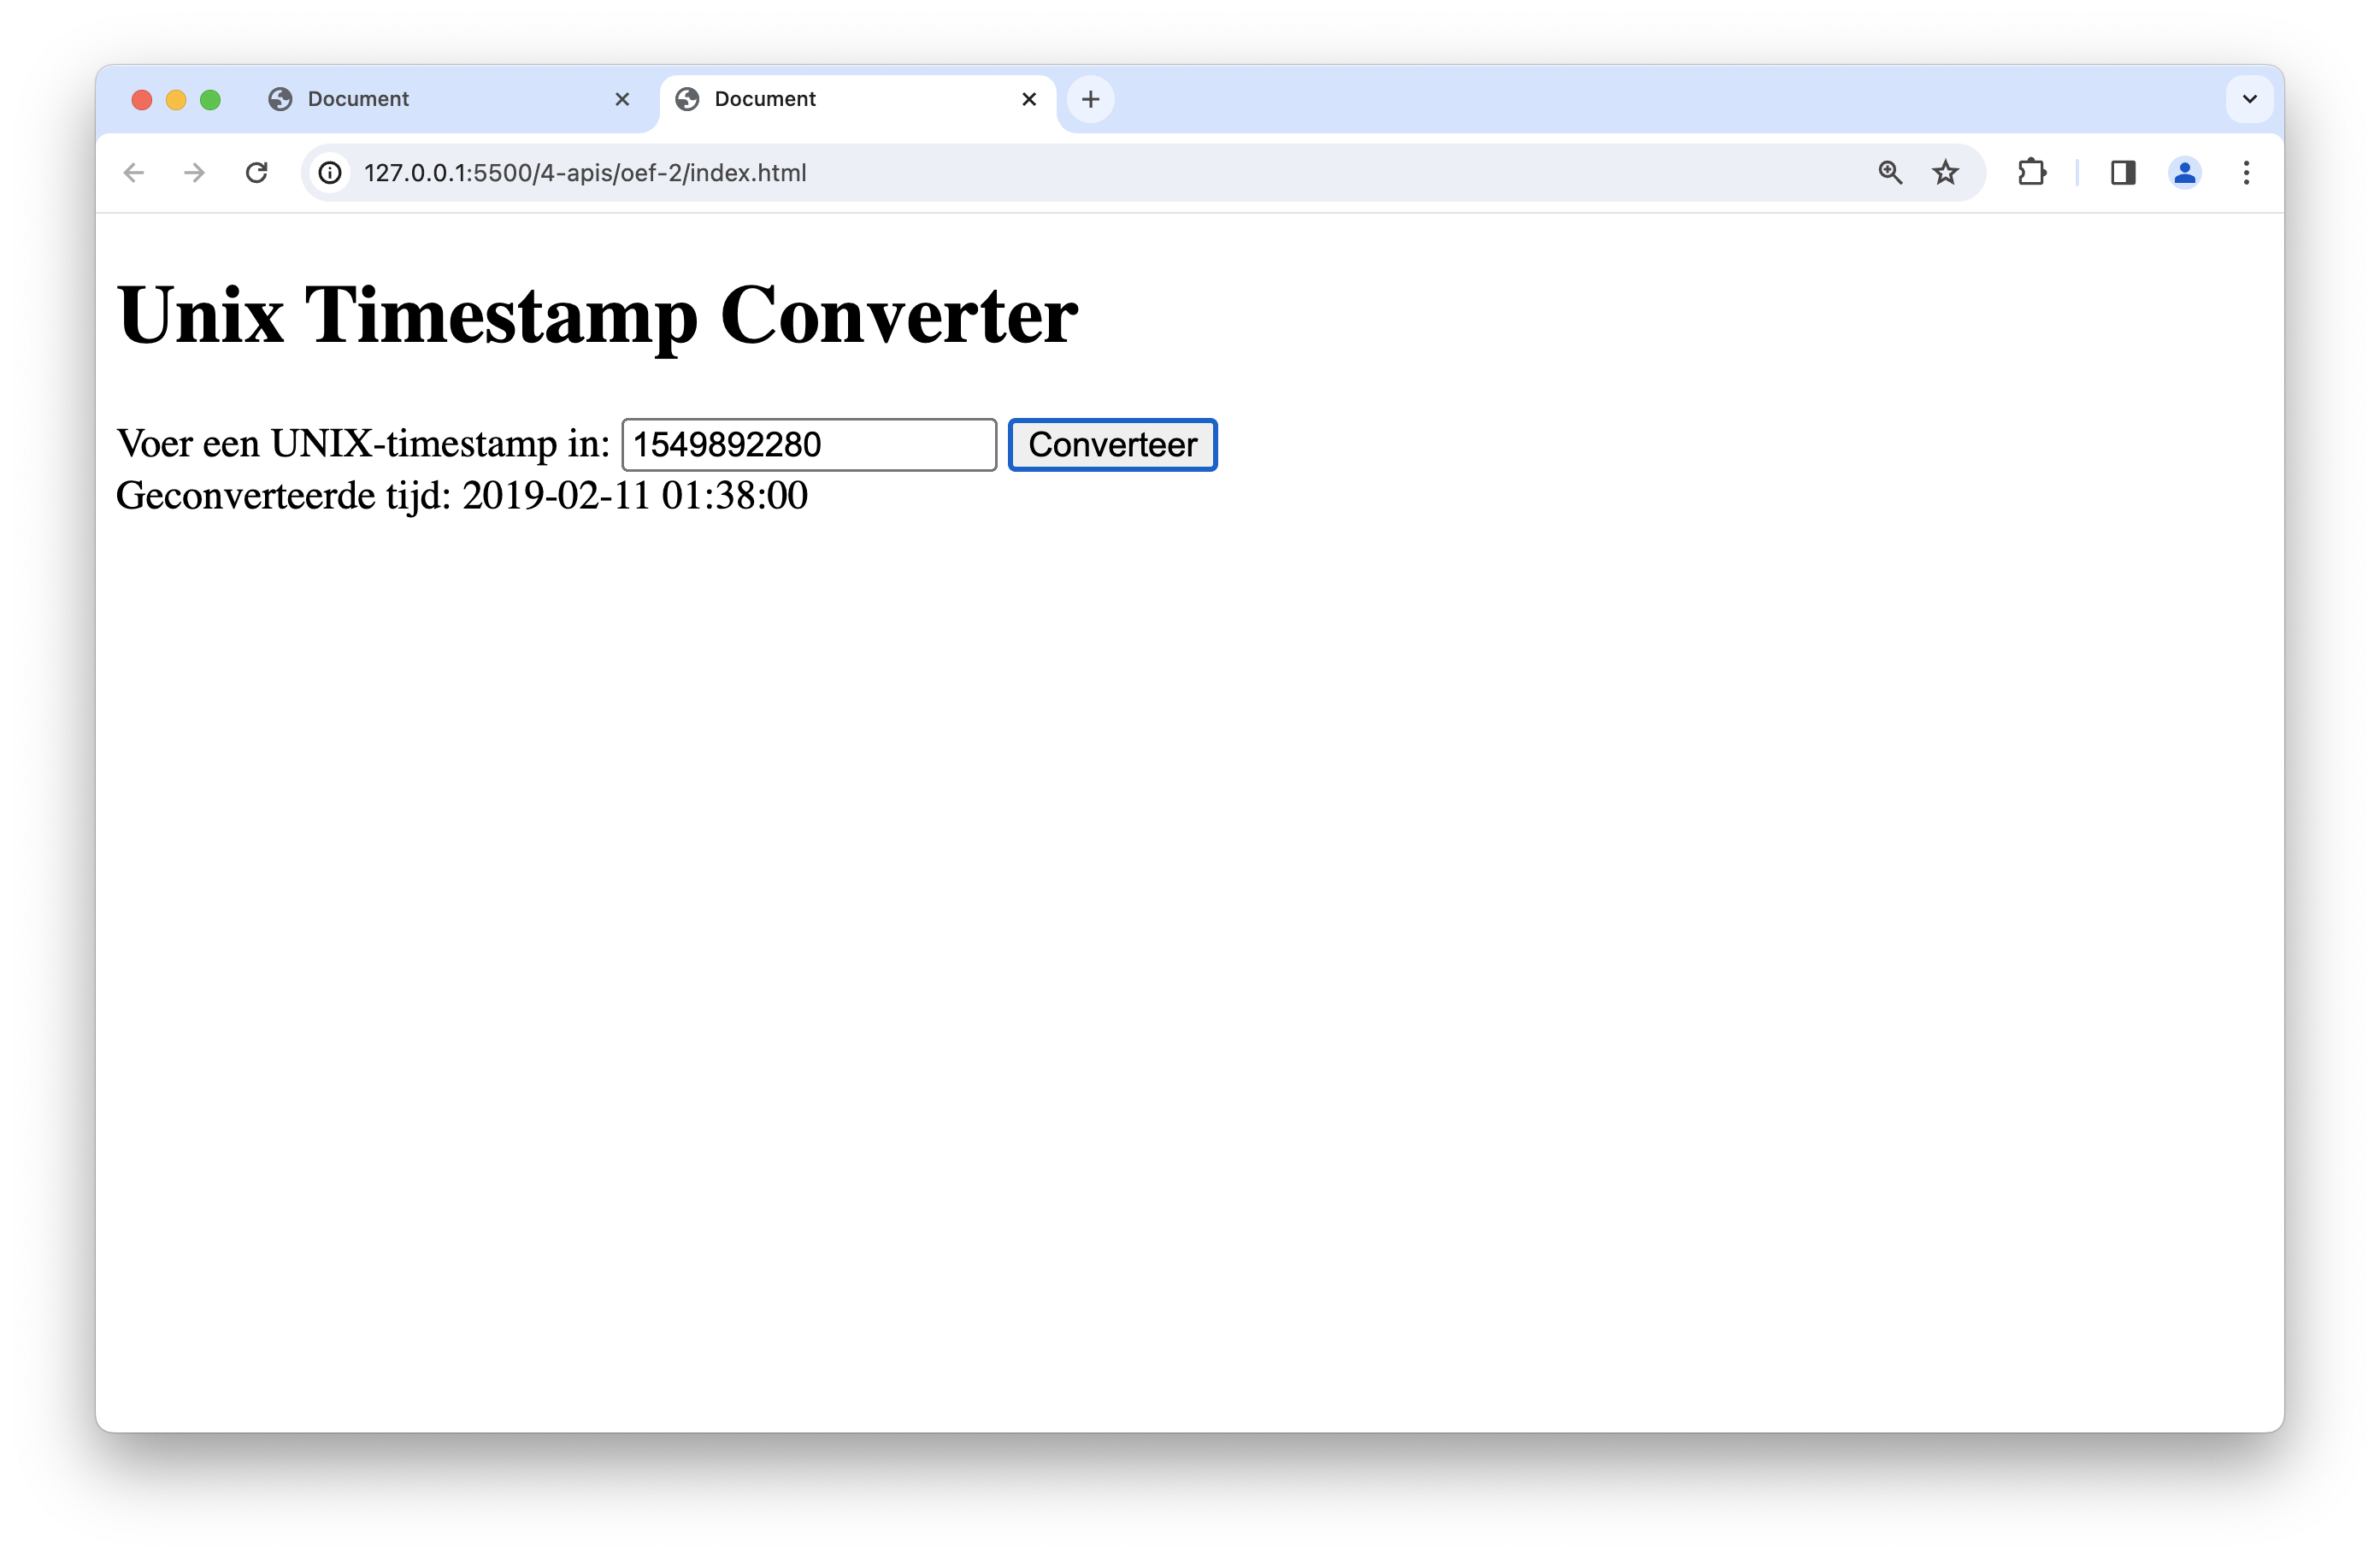Open the user profile avatar

(x=2184, y=173)
